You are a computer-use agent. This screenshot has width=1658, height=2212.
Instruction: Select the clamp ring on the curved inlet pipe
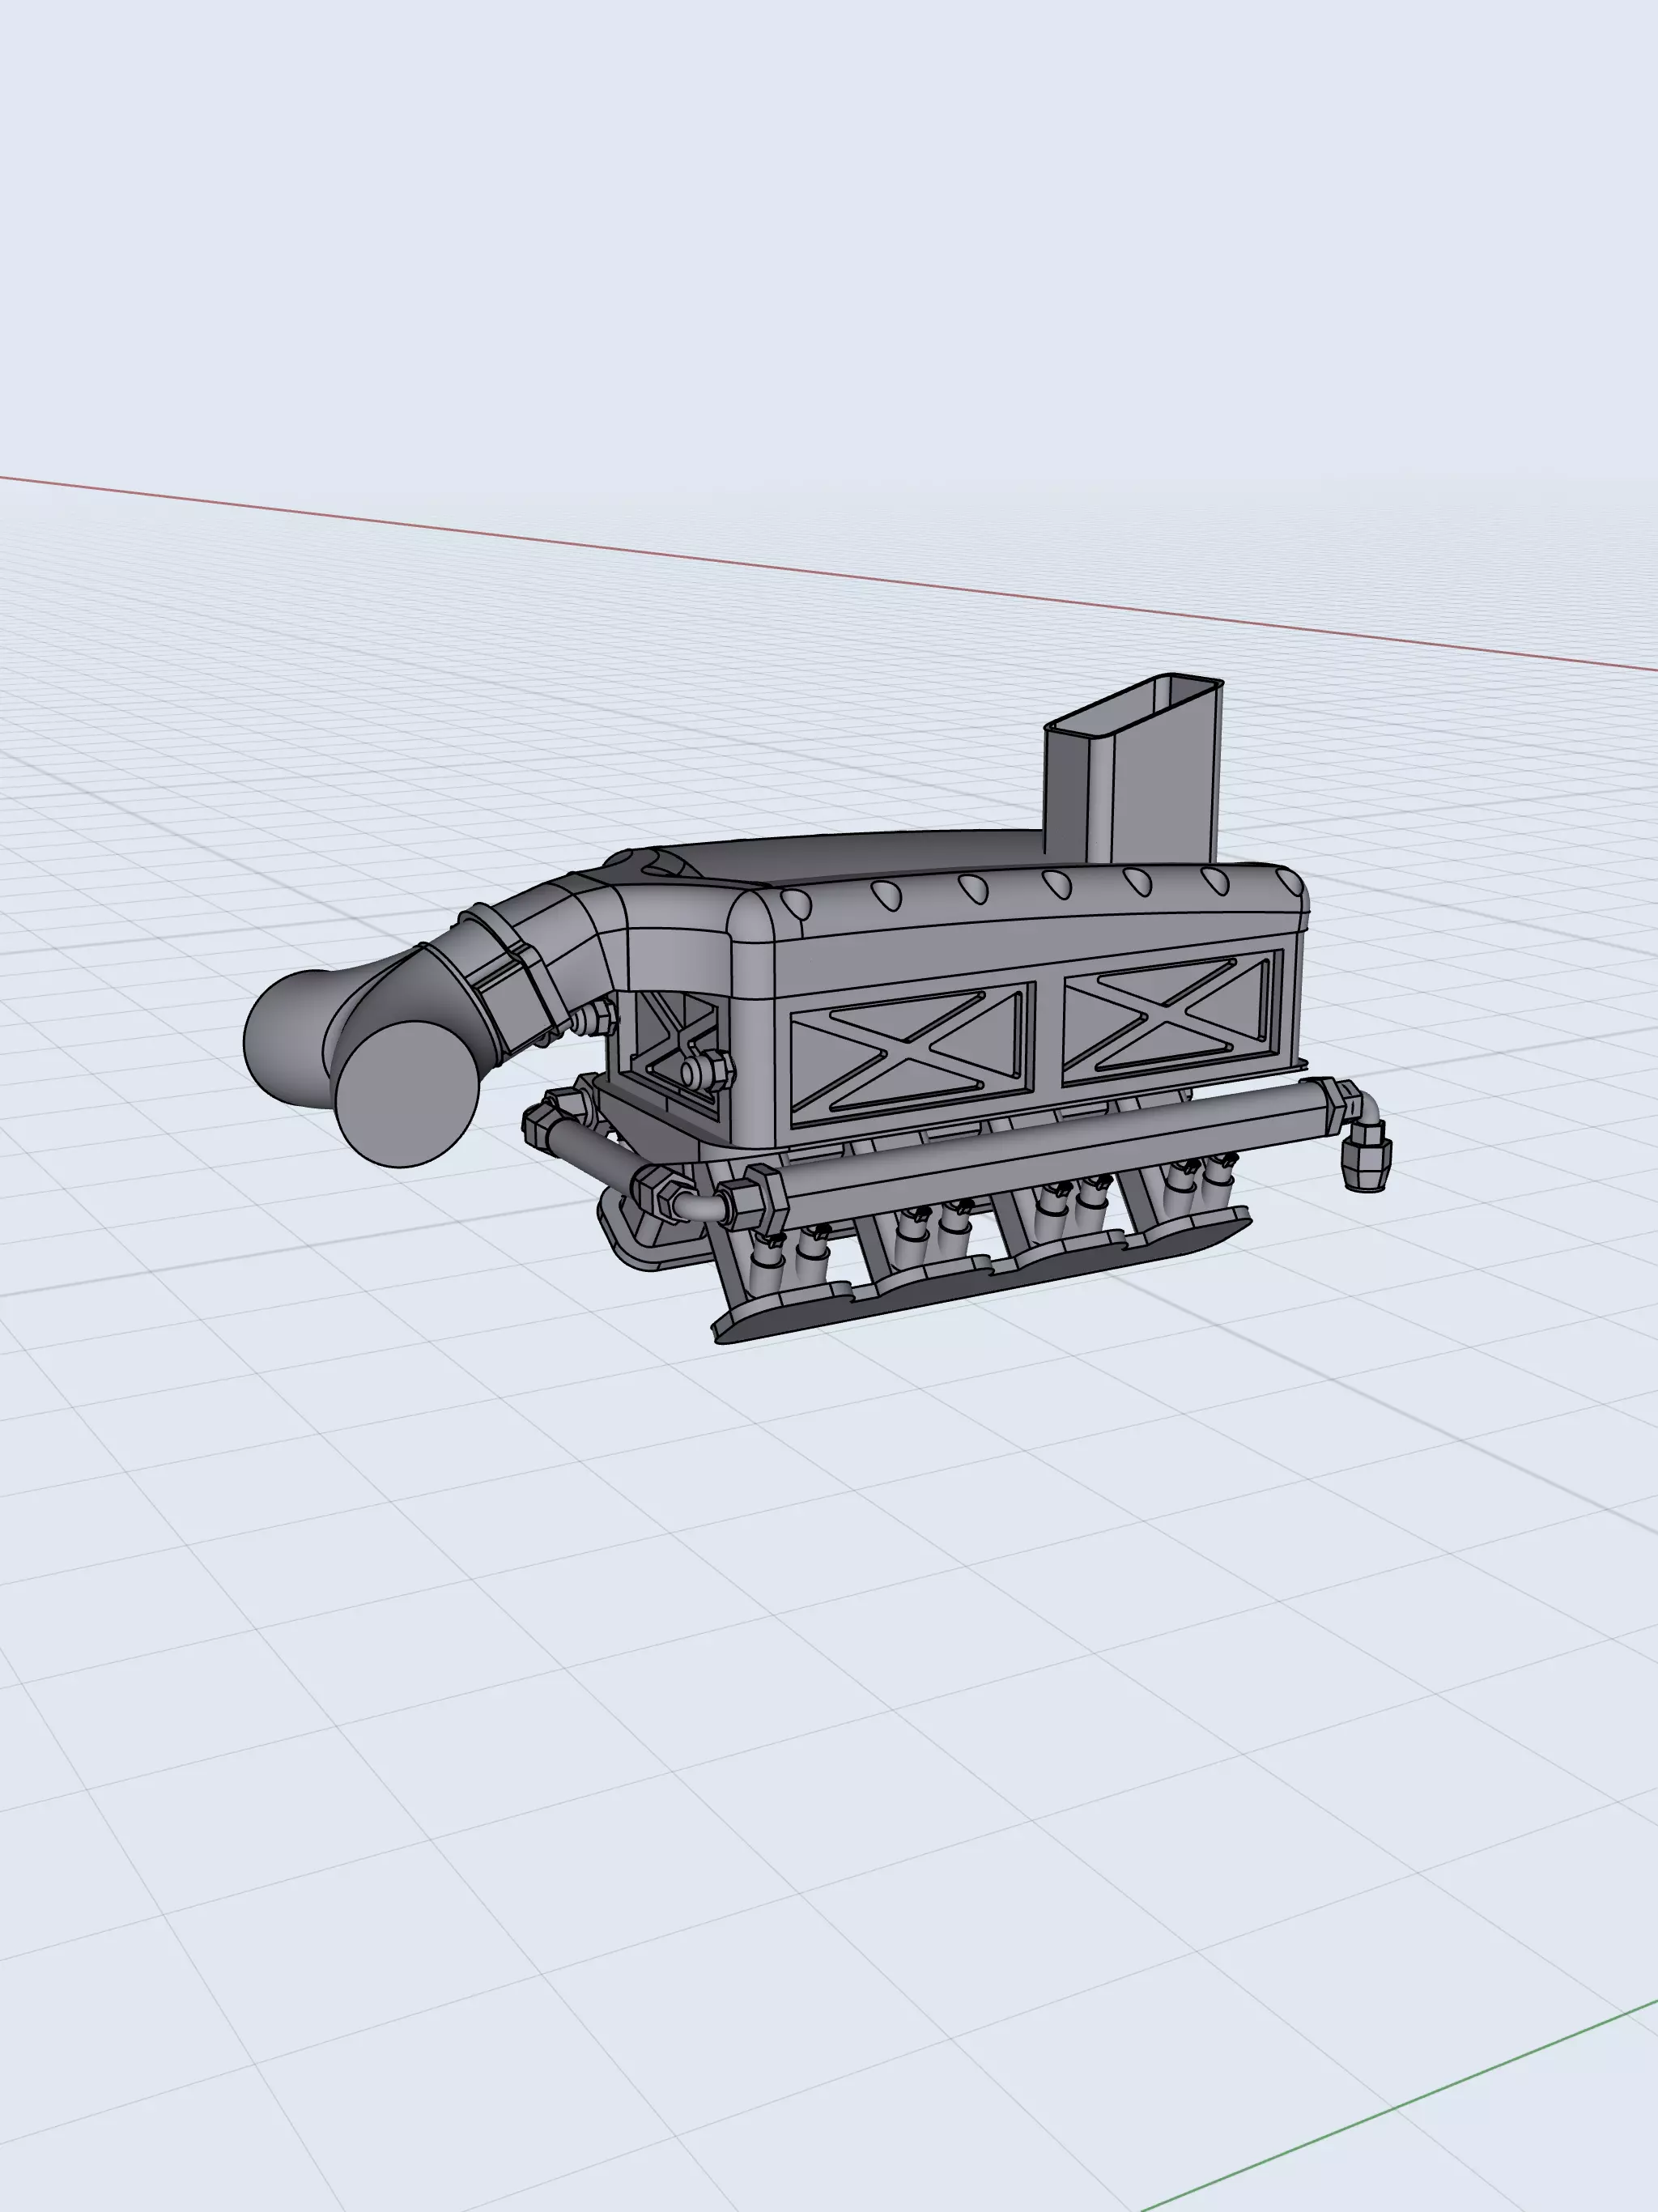click(512, 980)
